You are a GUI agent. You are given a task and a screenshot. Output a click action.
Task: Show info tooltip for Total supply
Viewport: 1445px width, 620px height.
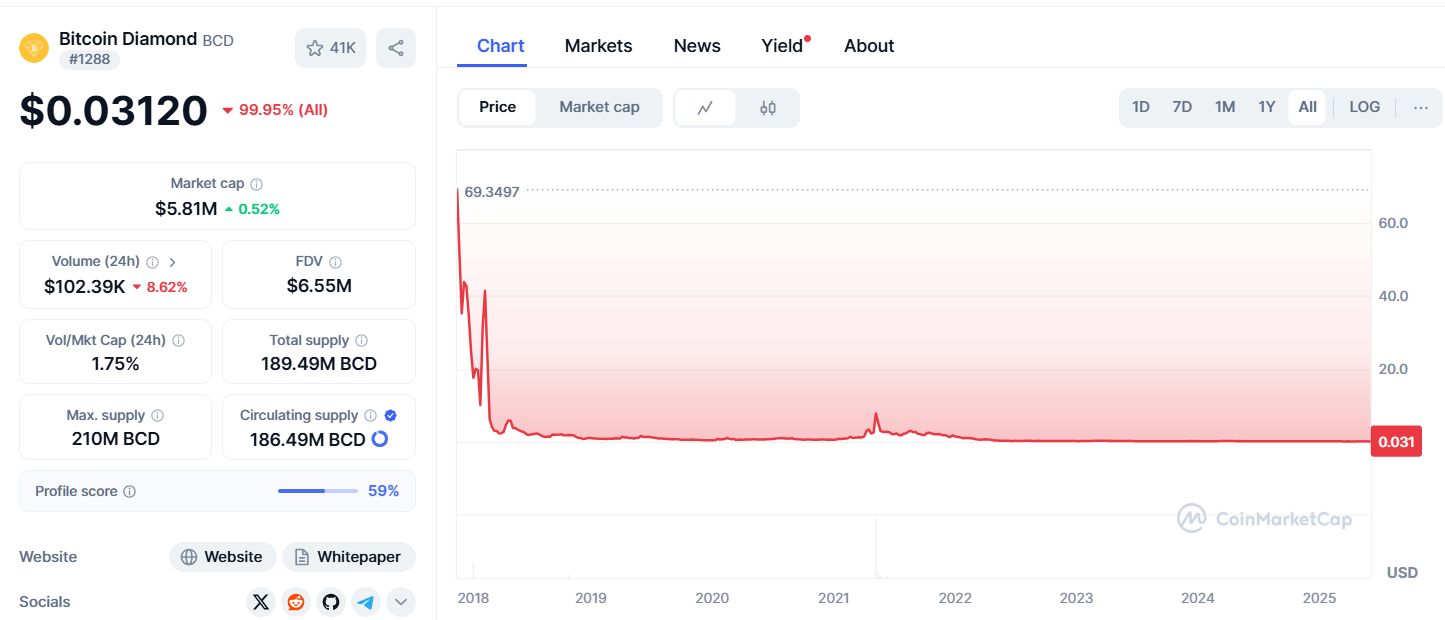tap(361, 340)
